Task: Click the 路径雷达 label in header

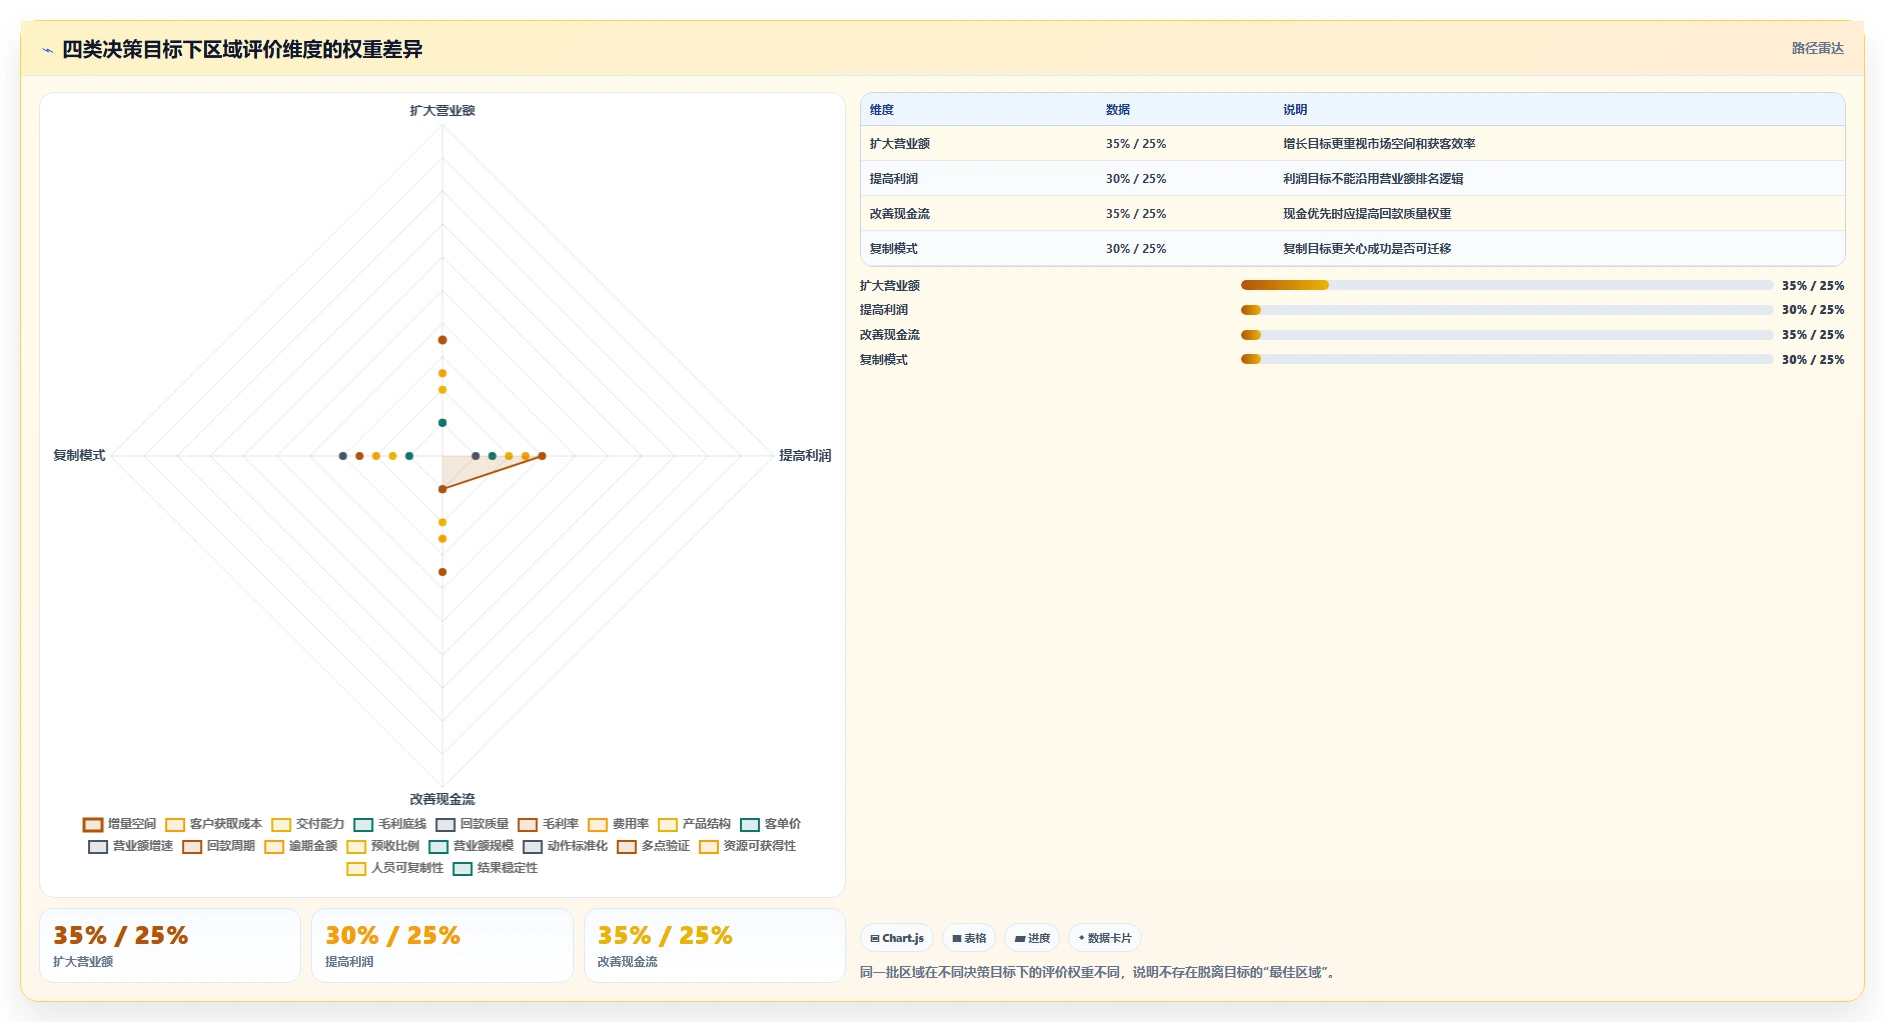Action: (1817, 48)
